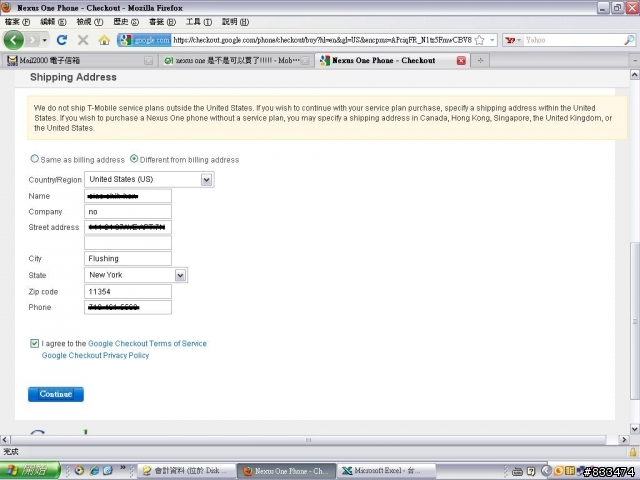The image size is (640, 480).
Task: Open the URL bar history dropdown
Action: (x=492, y=40)
